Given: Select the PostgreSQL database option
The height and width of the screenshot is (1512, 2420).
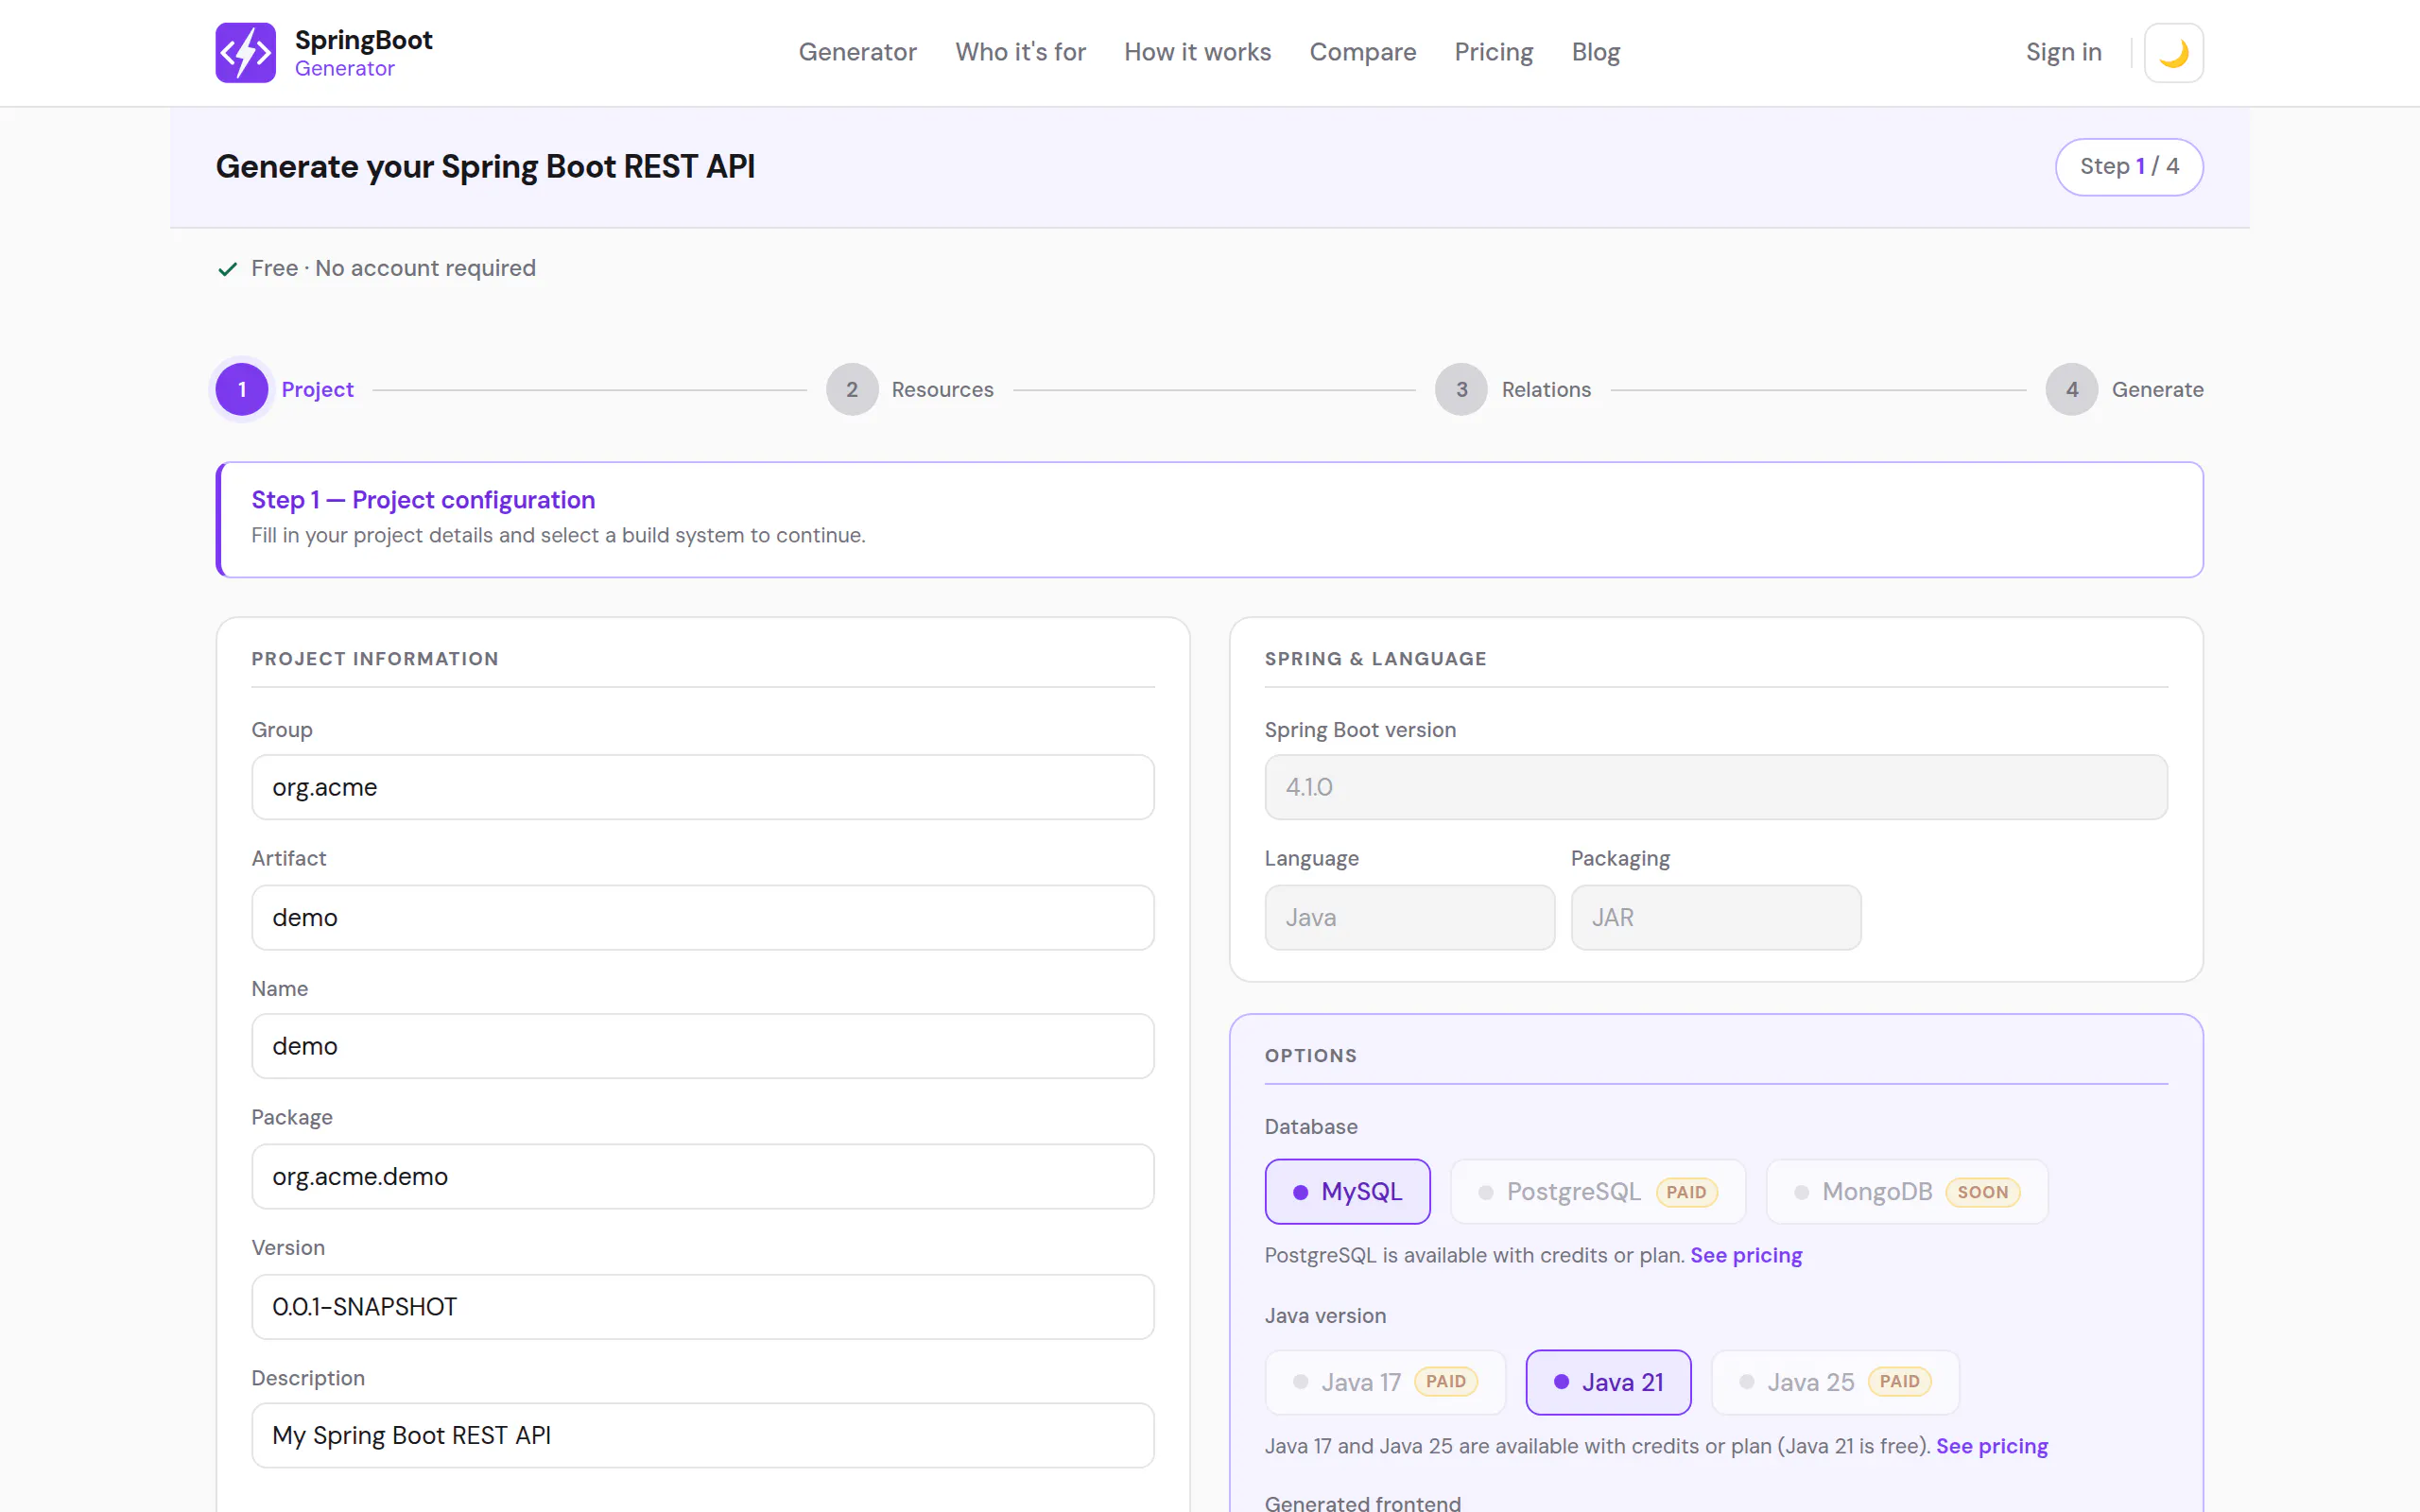Looking at the screenshot, I should click(x=1597, y=1191).
